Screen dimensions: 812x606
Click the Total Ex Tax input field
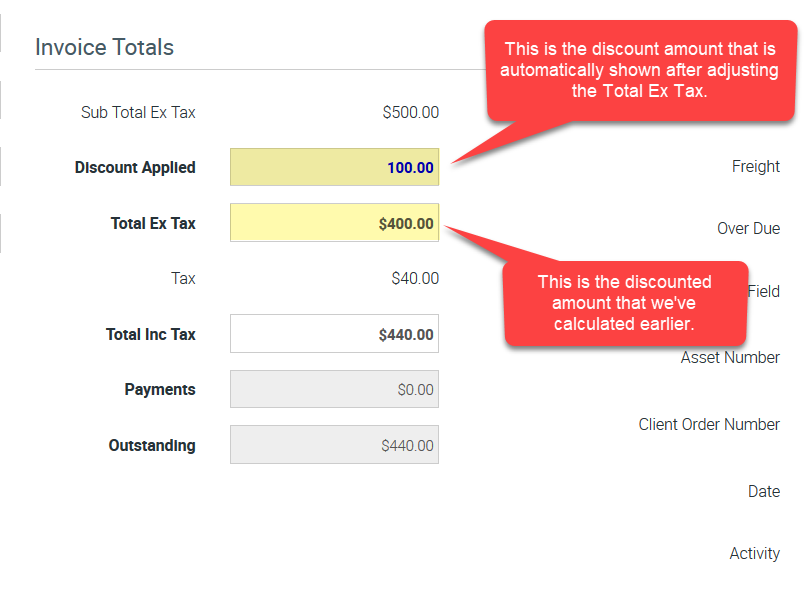334,223
